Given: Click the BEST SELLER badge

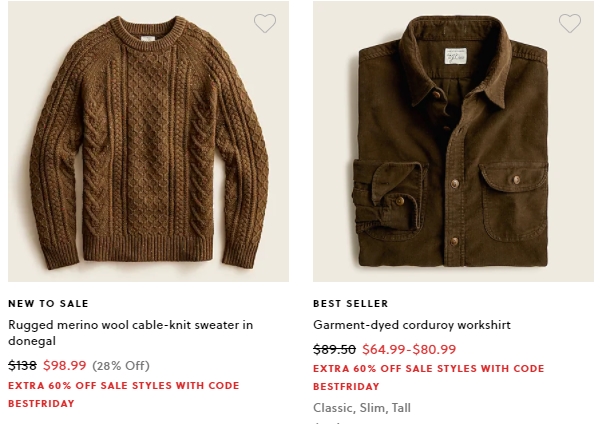Looking at the screenshot, I should coord(351,303).
